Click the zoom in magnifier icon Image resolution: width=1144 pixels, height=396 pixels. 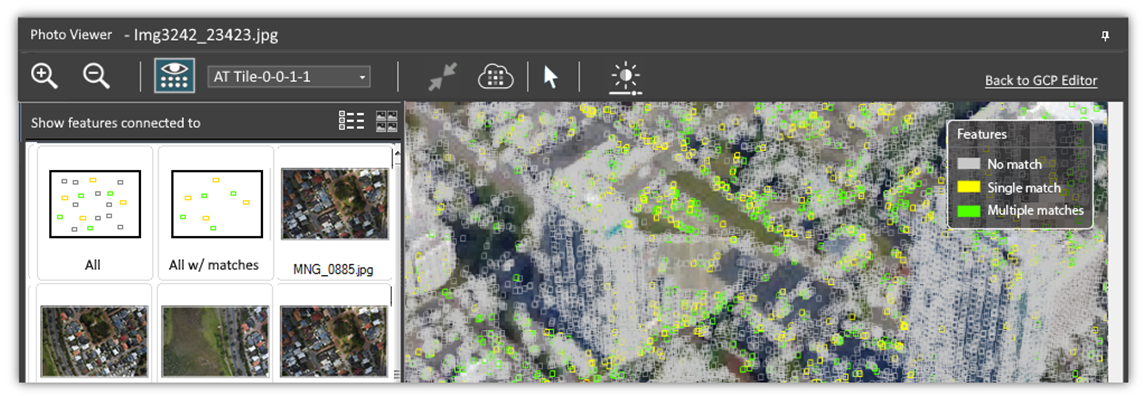coord(45,76)
